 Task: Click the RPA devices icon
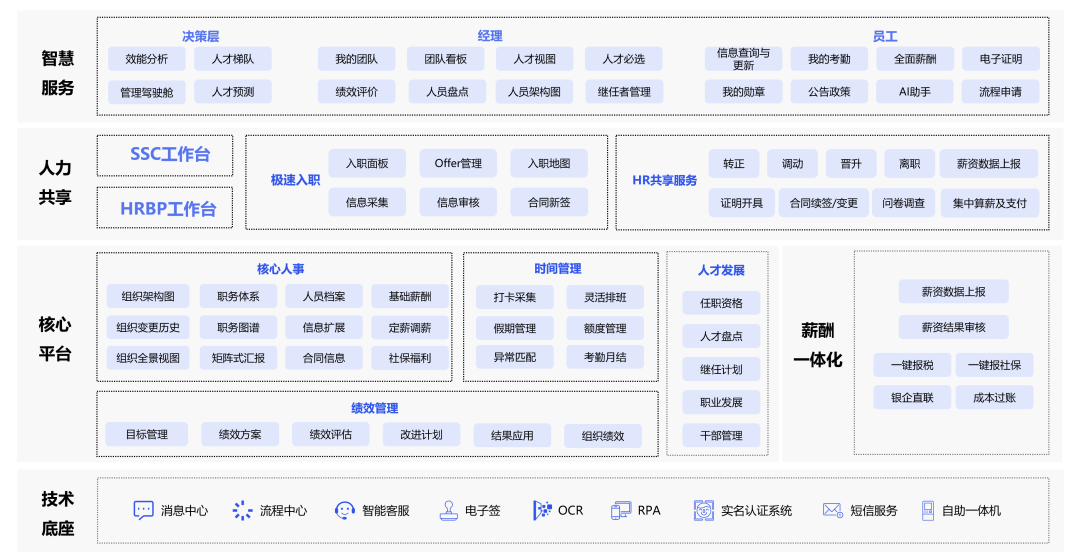[x=622, y=510]
